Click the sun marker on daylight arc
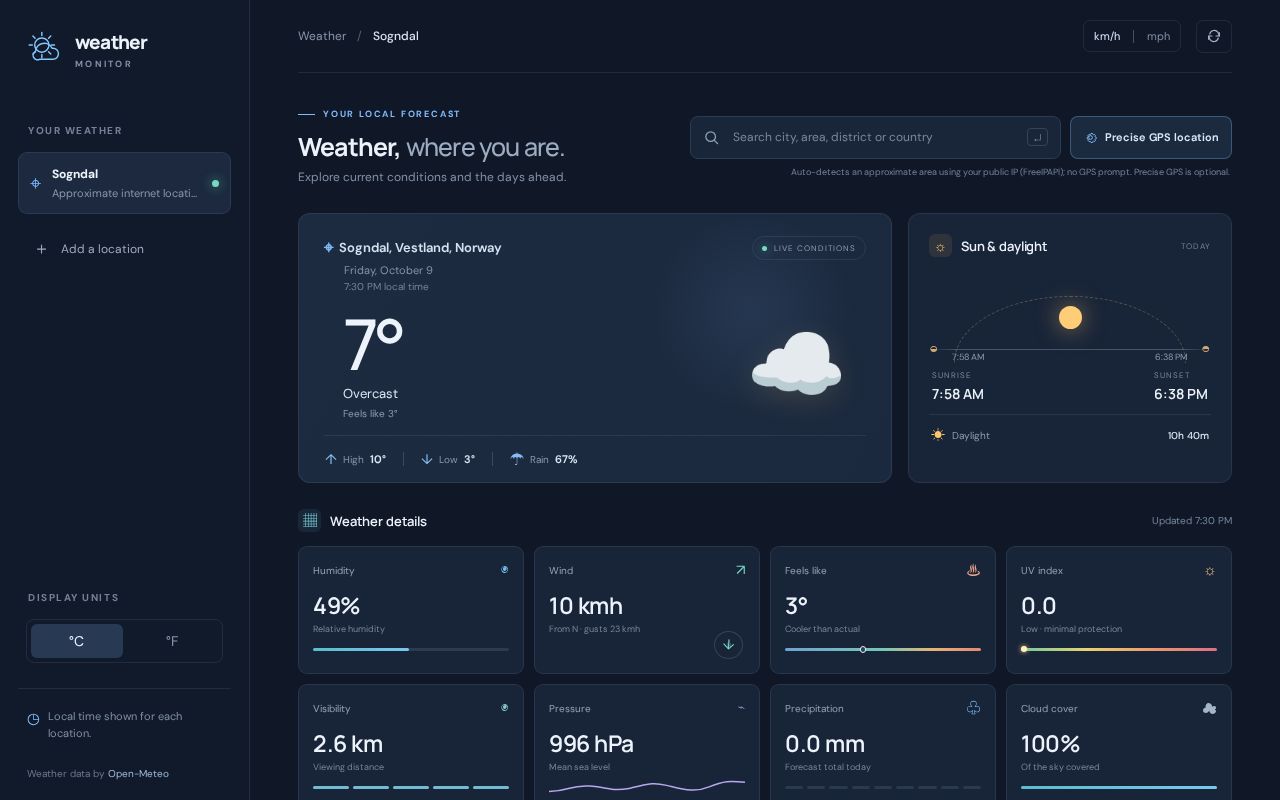 pyautogui.click(x=1070, y=318)
